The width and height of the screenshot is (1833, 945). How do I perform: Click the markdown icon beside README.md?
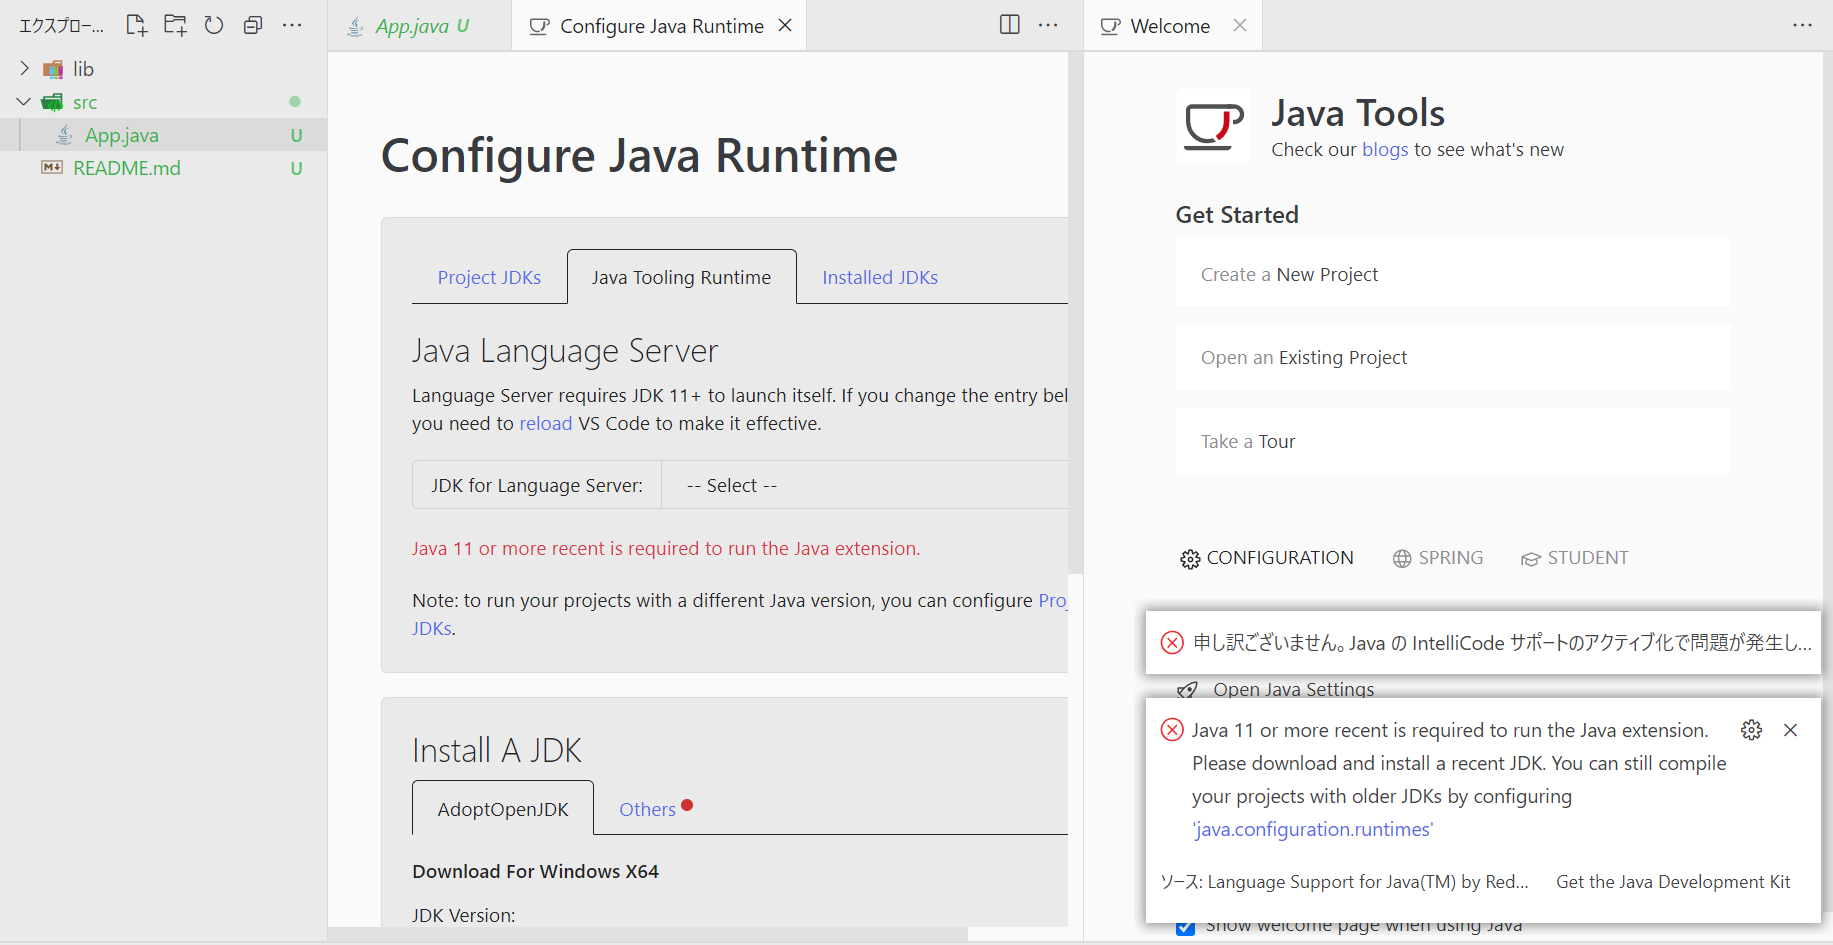52,167
